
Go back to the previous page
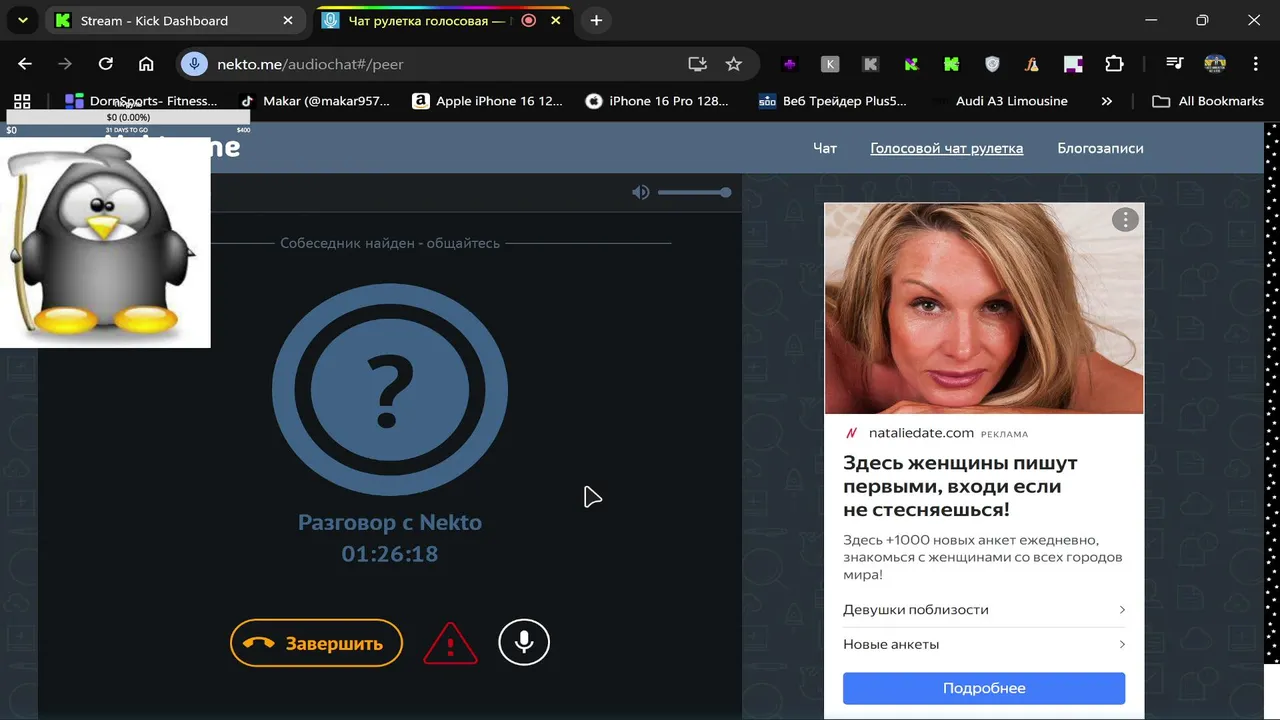pyautogui.click(x=25, y=64)
